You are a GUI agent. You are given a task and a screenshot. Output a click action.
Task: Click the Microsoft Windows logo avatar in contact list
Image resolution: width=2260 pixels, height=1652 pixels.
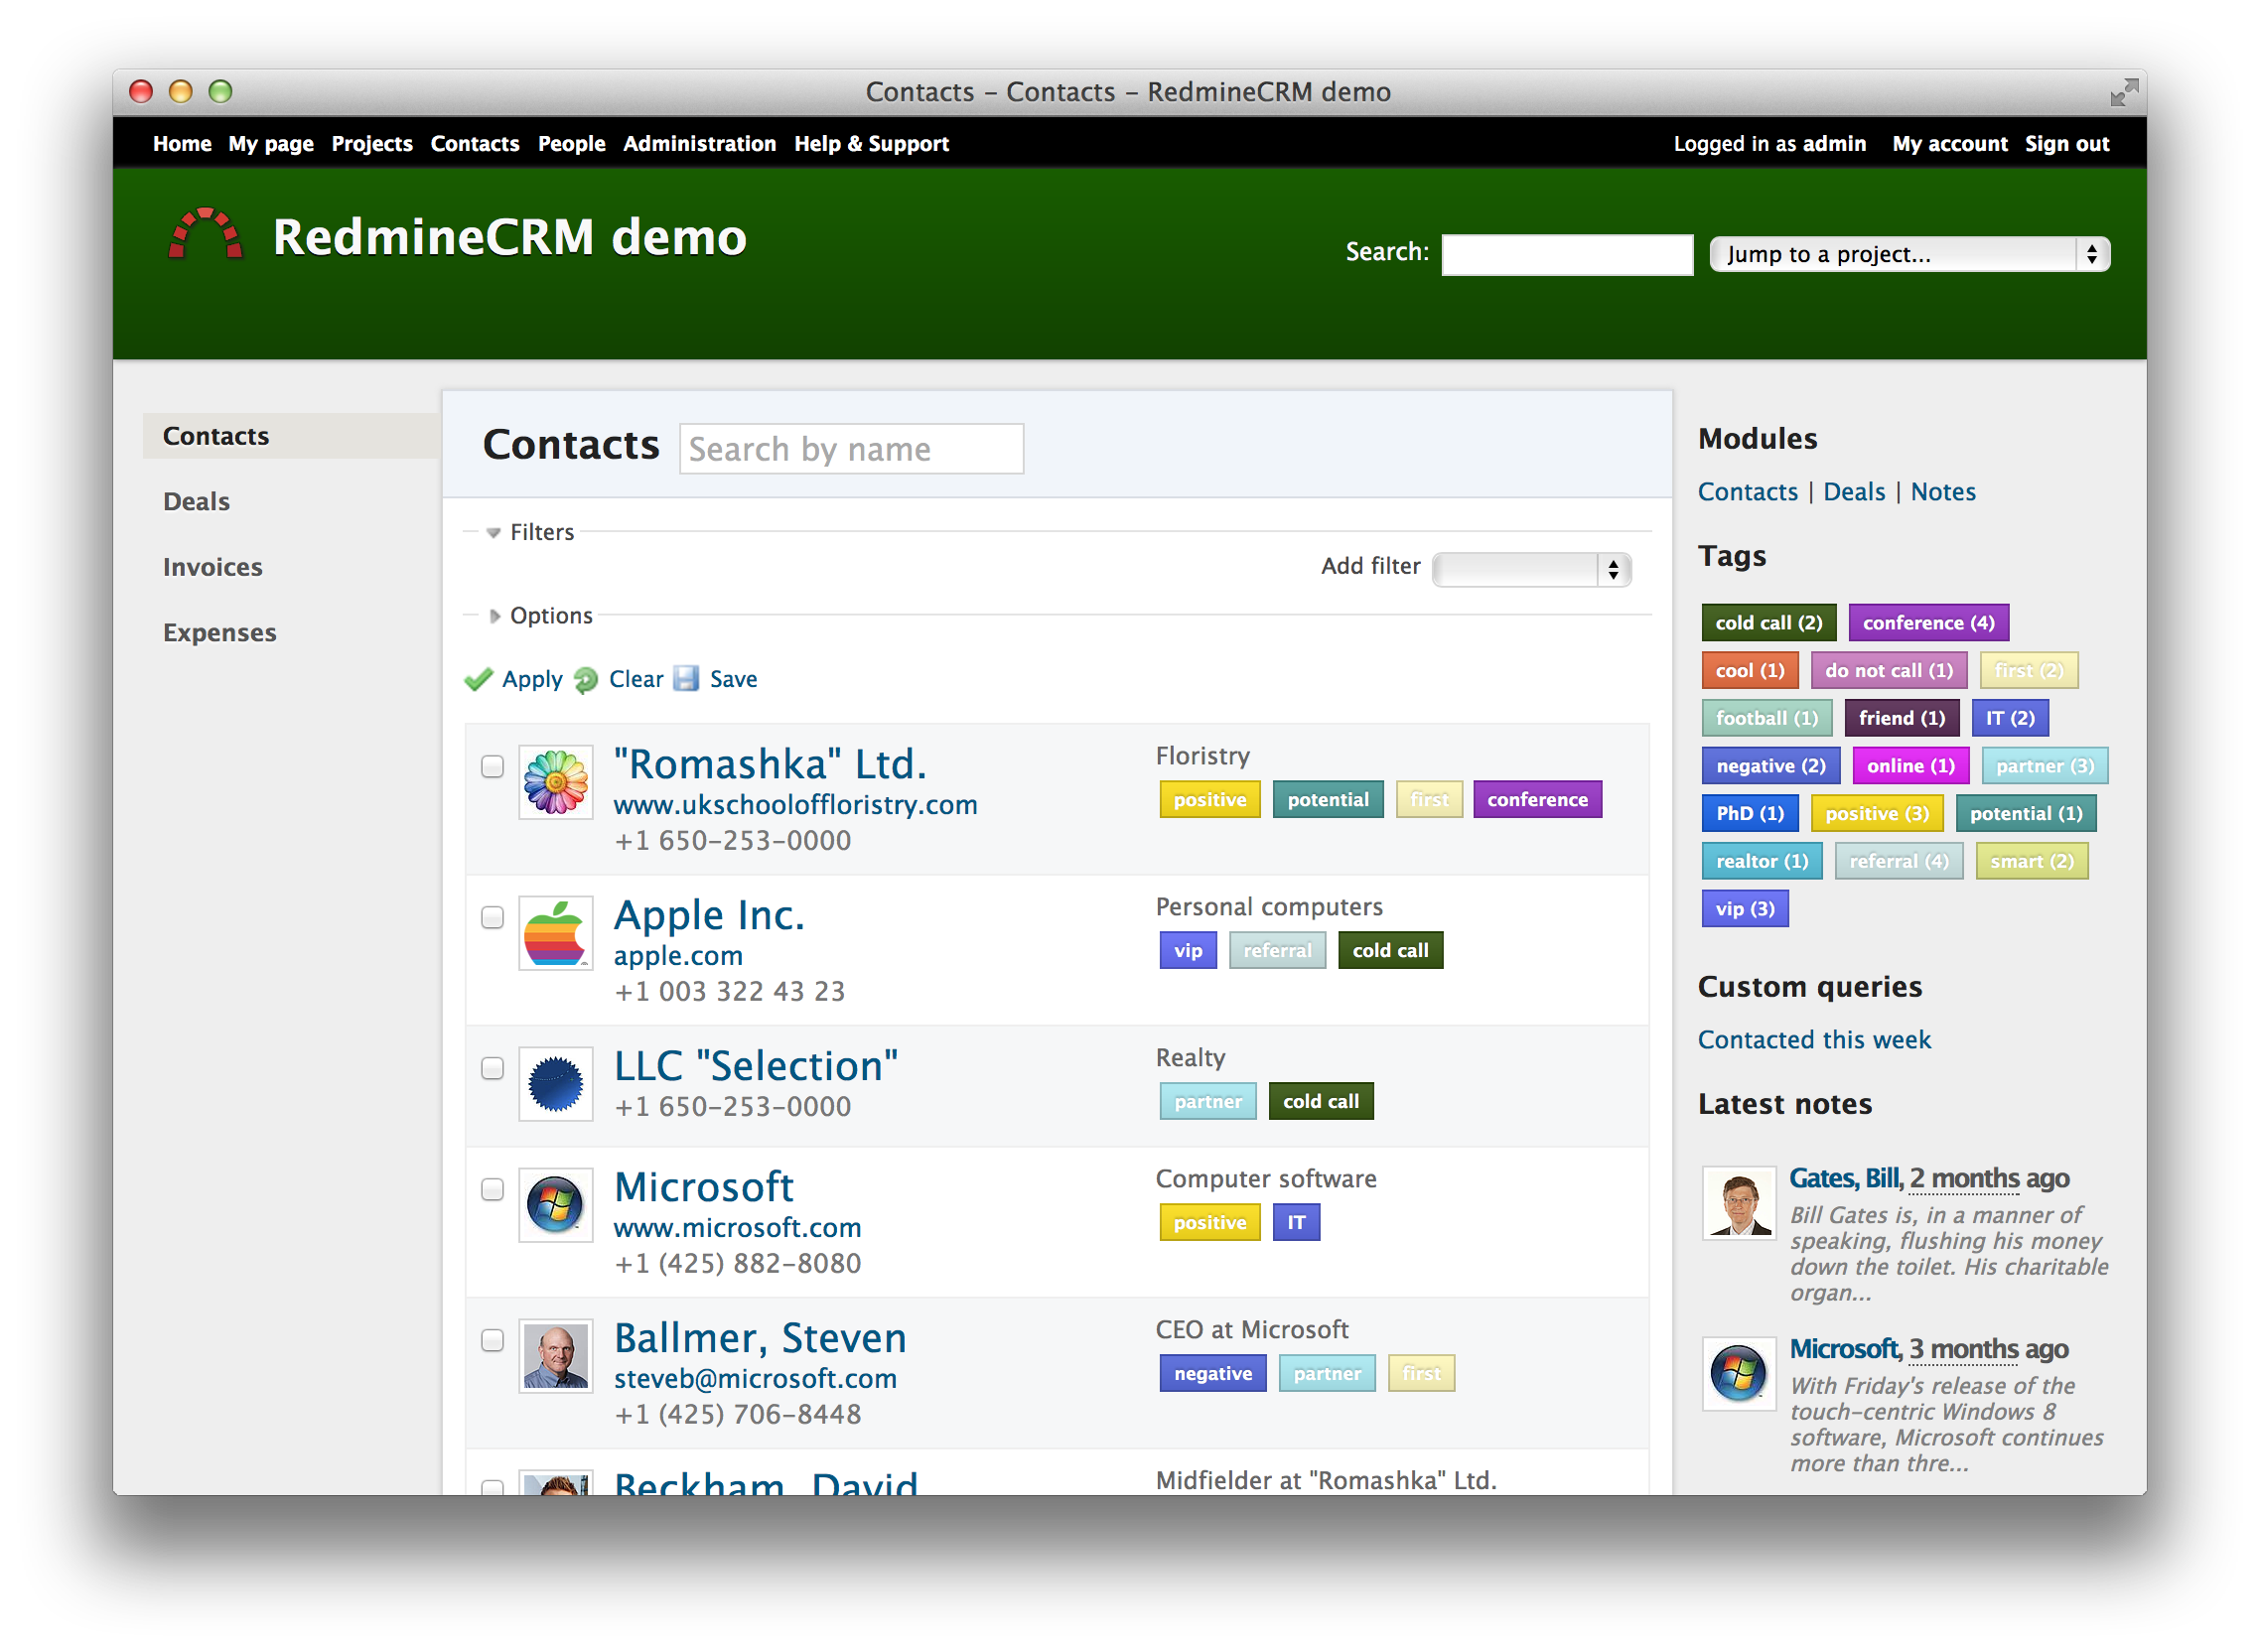click(x=556, y=1206)
